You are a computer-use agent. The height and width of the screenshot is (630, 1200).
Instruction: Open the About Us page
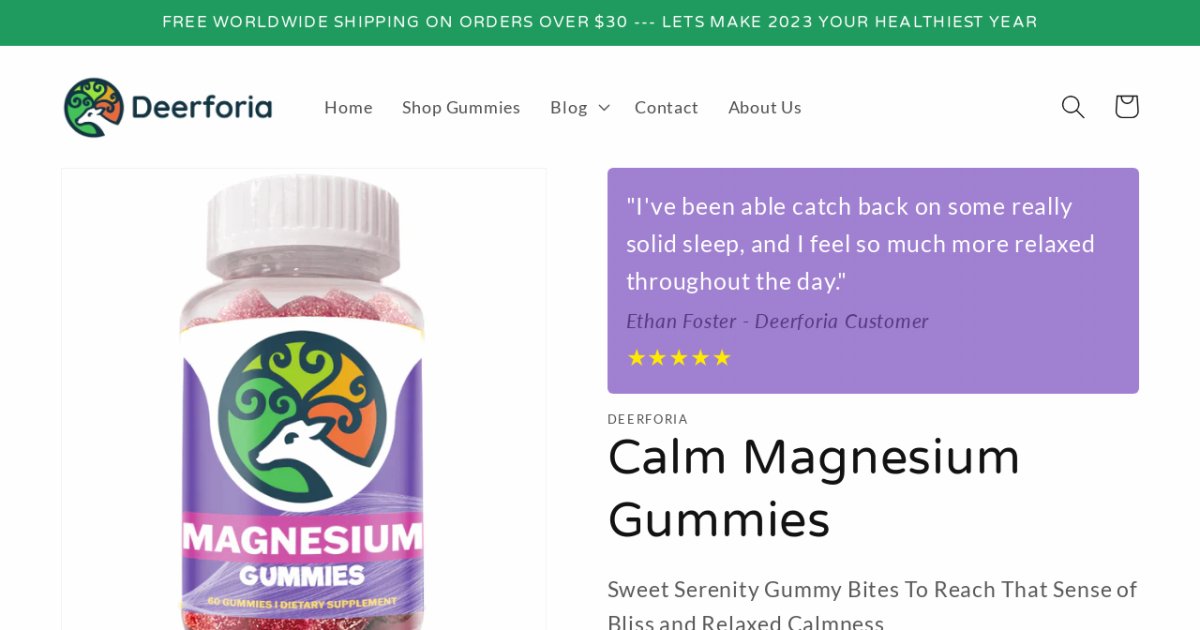point(765,107)
